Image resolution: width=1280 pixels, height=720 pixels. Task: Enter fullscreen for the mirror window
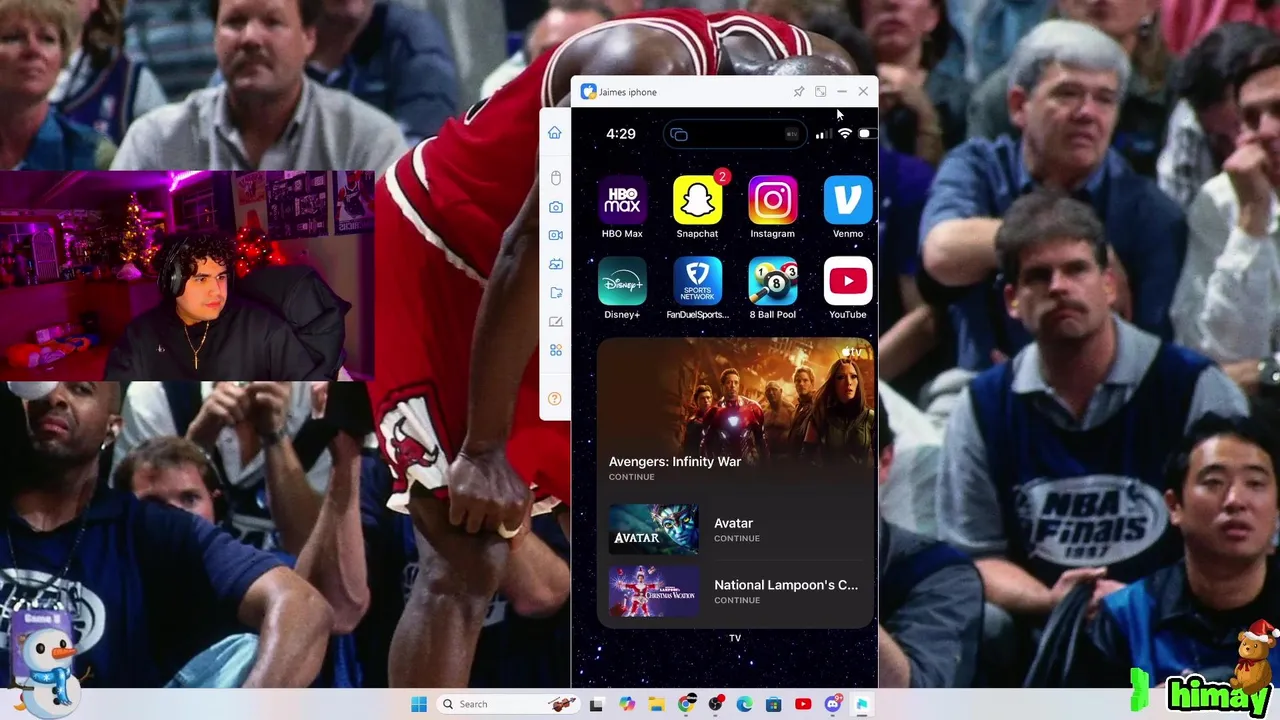tap(820, 92)
